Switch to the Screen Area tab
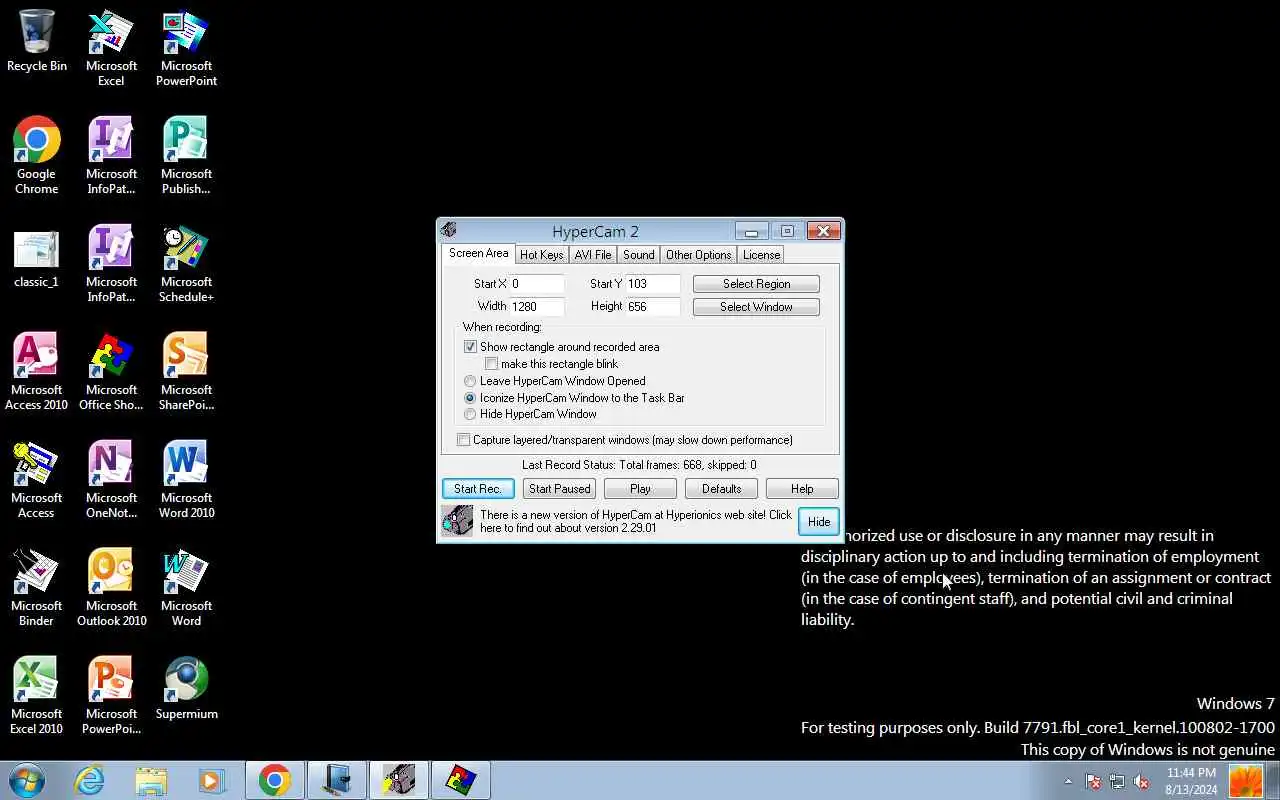This screenshot has width=1280, height=800. click(478, 254)
